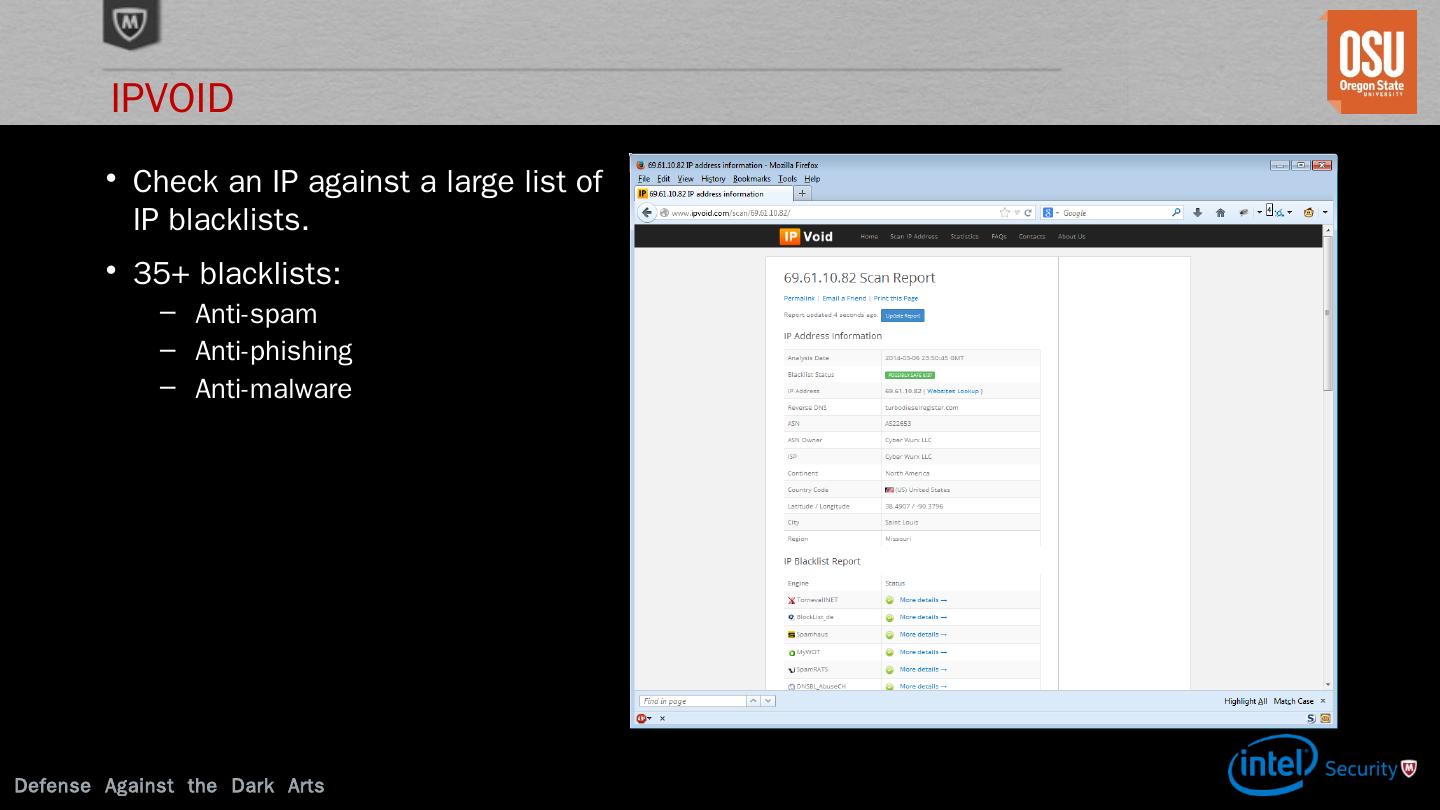
Task: Open the Edit menu
Action: tap(663, 179)
